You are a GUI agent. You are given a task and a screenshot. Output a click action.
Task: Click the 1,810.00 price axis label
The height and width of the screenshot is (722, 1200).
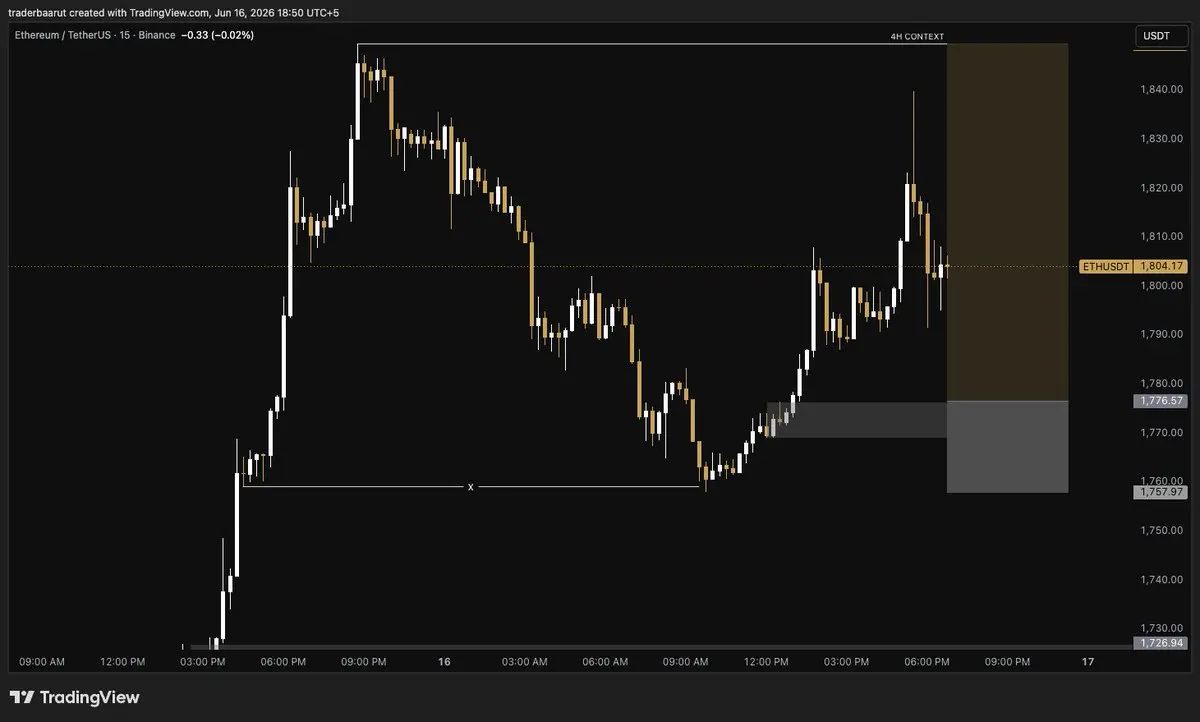coord(1161,237)
